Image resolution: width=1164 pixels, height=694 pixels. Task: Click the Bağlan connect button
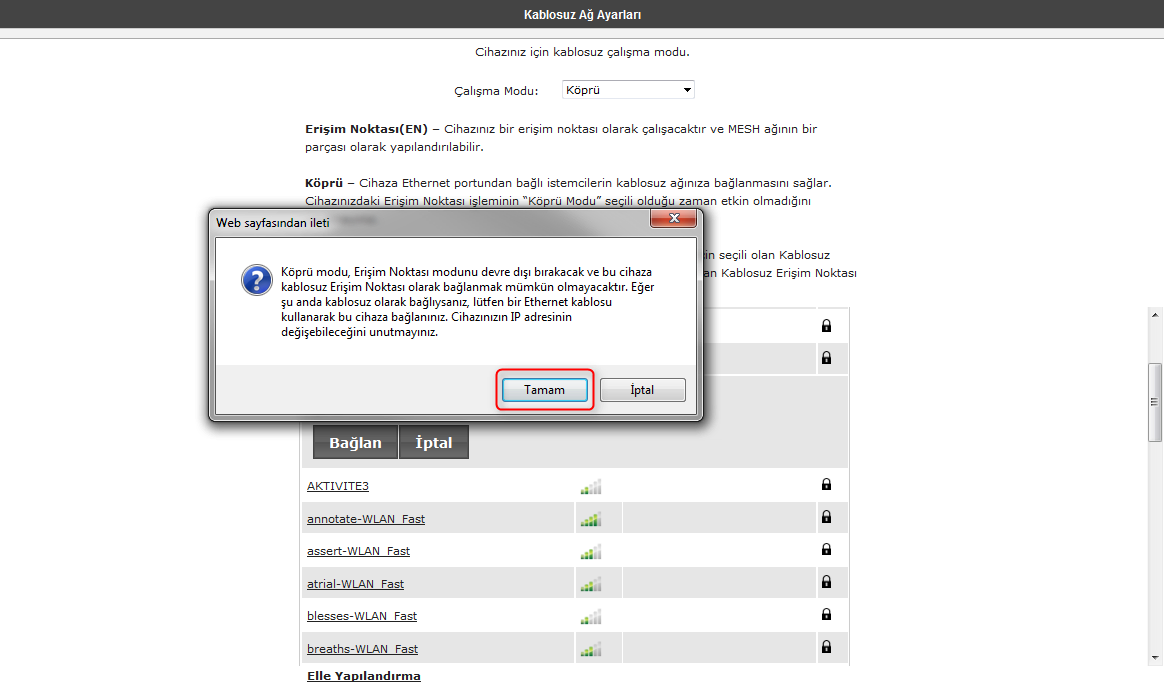pyautogui.click(x=355, y=443)
